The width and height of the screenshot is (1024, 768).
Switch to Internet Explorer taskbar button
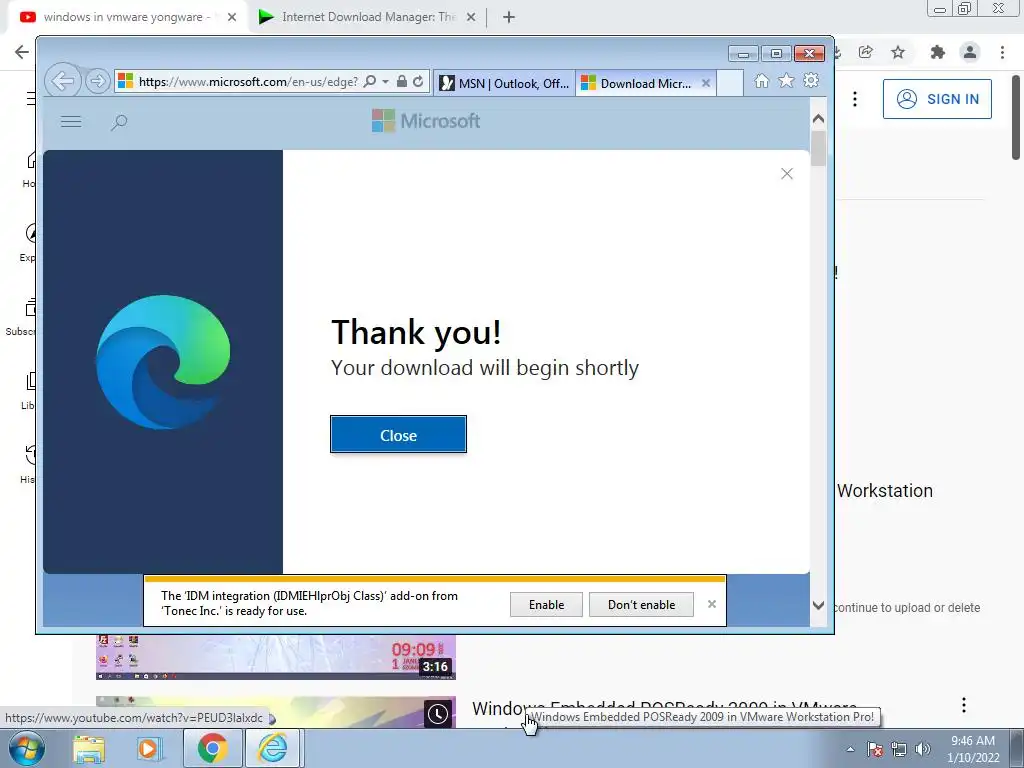(x=273, y=748)
